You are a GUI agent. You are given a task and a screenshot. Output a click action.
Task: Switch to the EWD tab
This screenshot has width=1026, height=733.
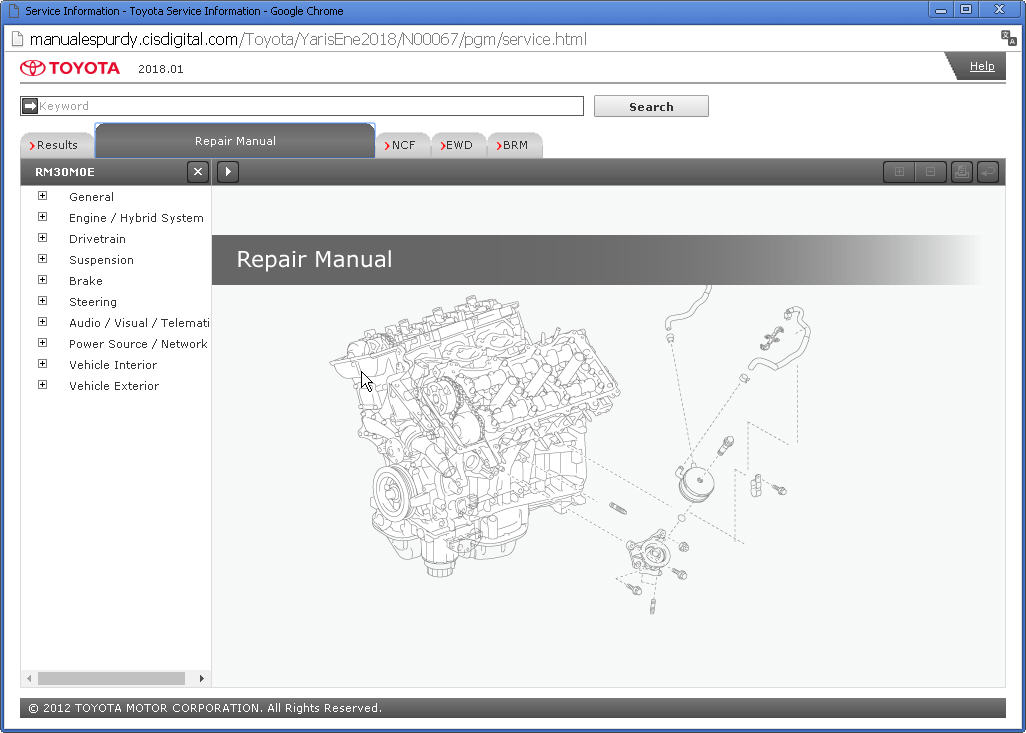click(x=459, y=145)
